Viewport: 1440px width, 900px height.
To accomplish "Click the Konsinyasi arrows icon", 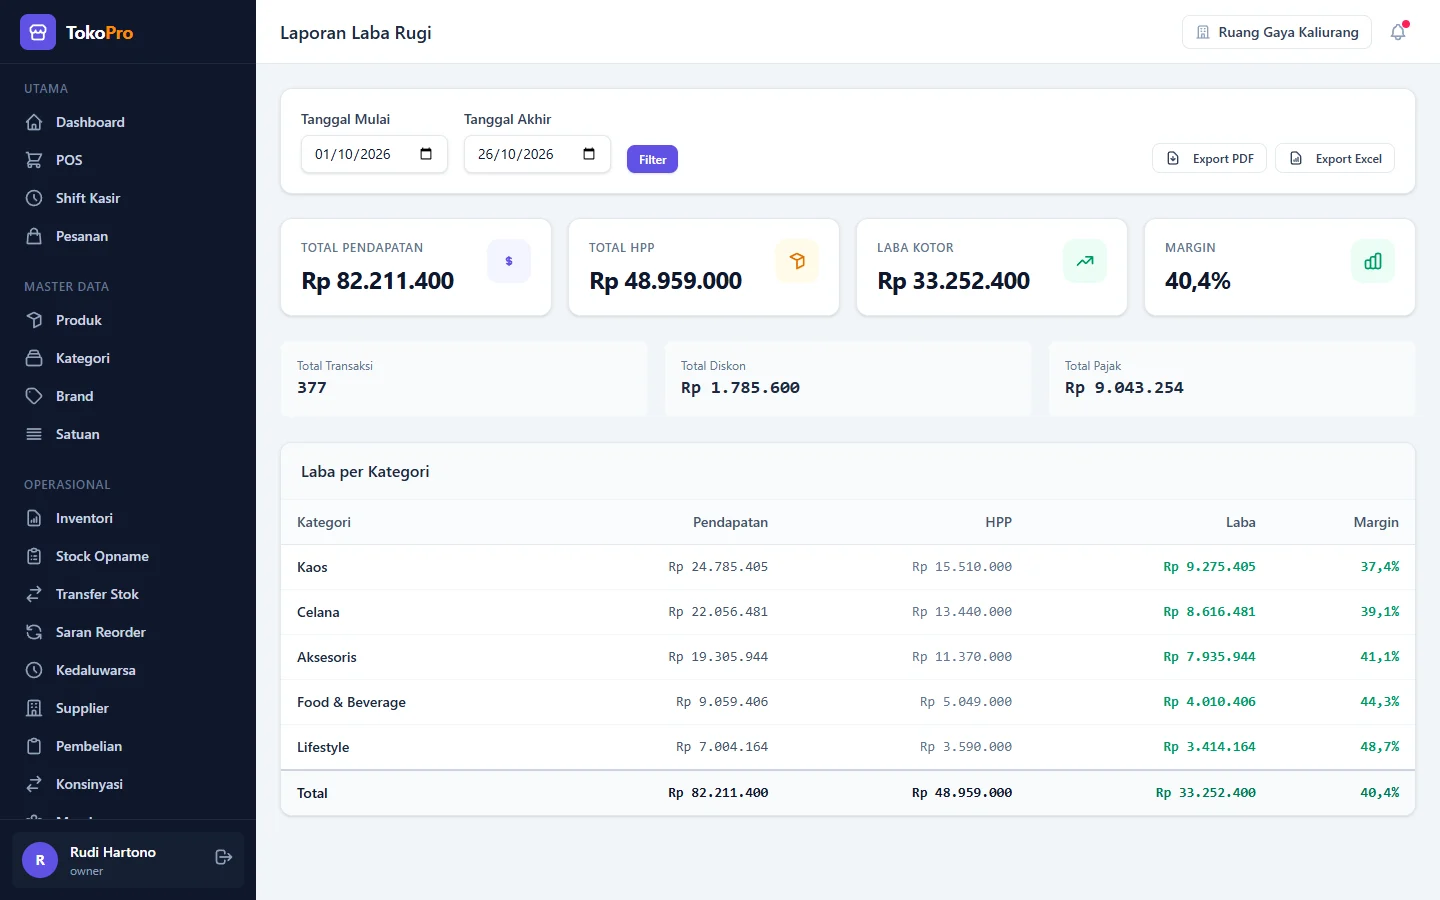I will [x=34, y=784].
